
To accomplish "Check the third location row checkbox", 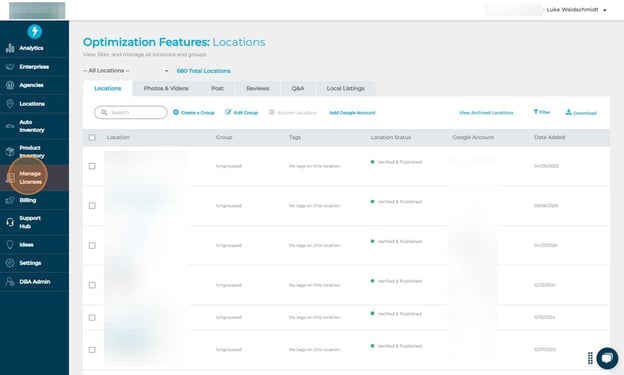I will (x=92, y=246).
